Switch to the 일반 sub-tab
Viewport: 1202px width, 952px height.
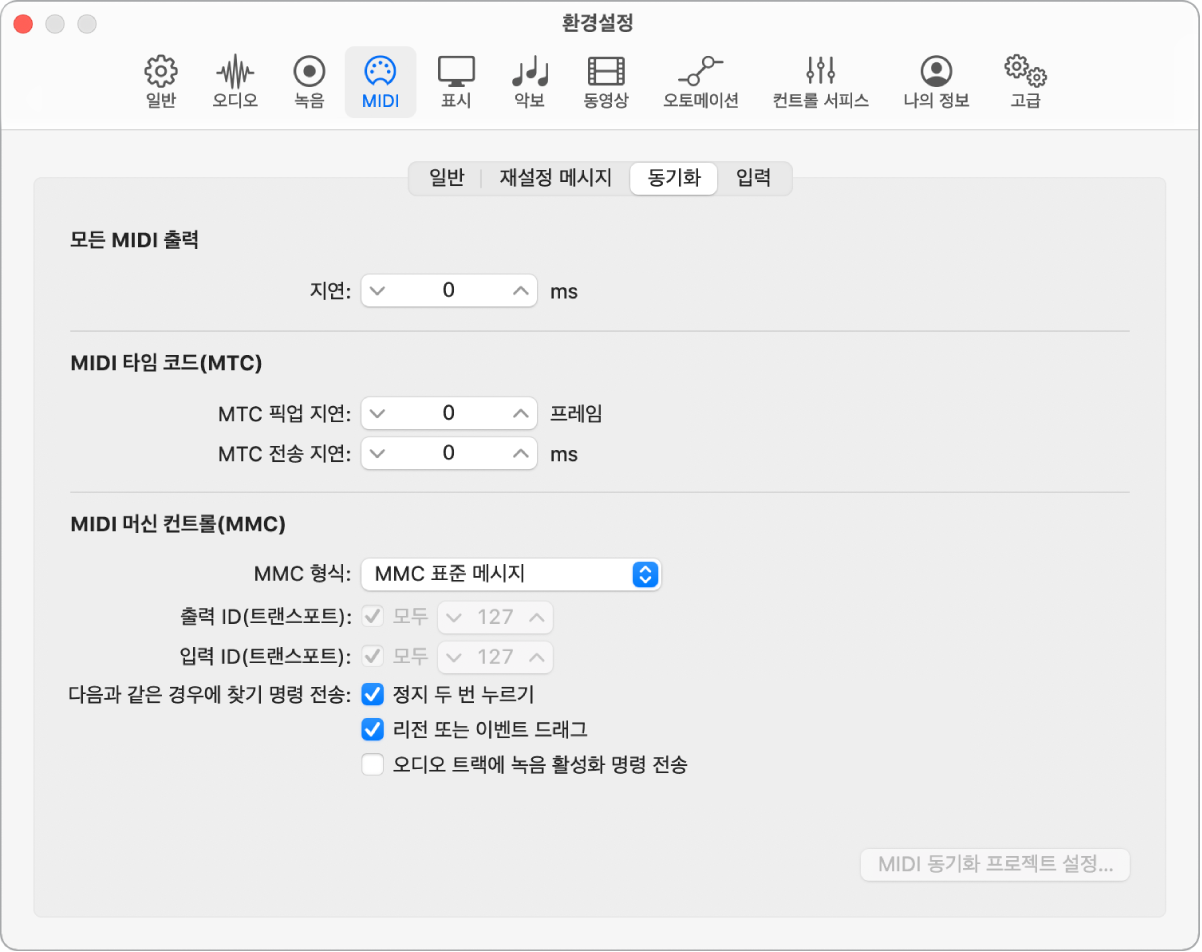[x=447, y=179]
